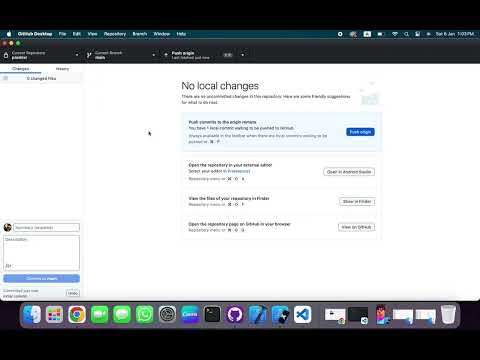The image size is (480, 360).
Task: Open the GitHub Desktop application menu
Action: point(35,34)
